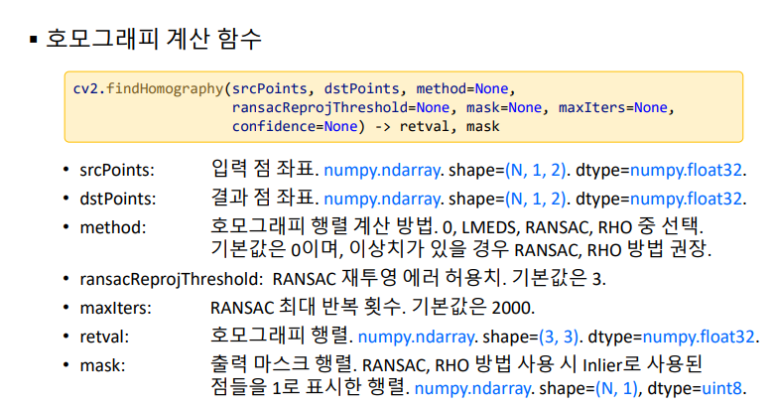Click the heading '호모그래피 계산 함수'
This screenshot has width=773, height=407.
tap(153, 39)
